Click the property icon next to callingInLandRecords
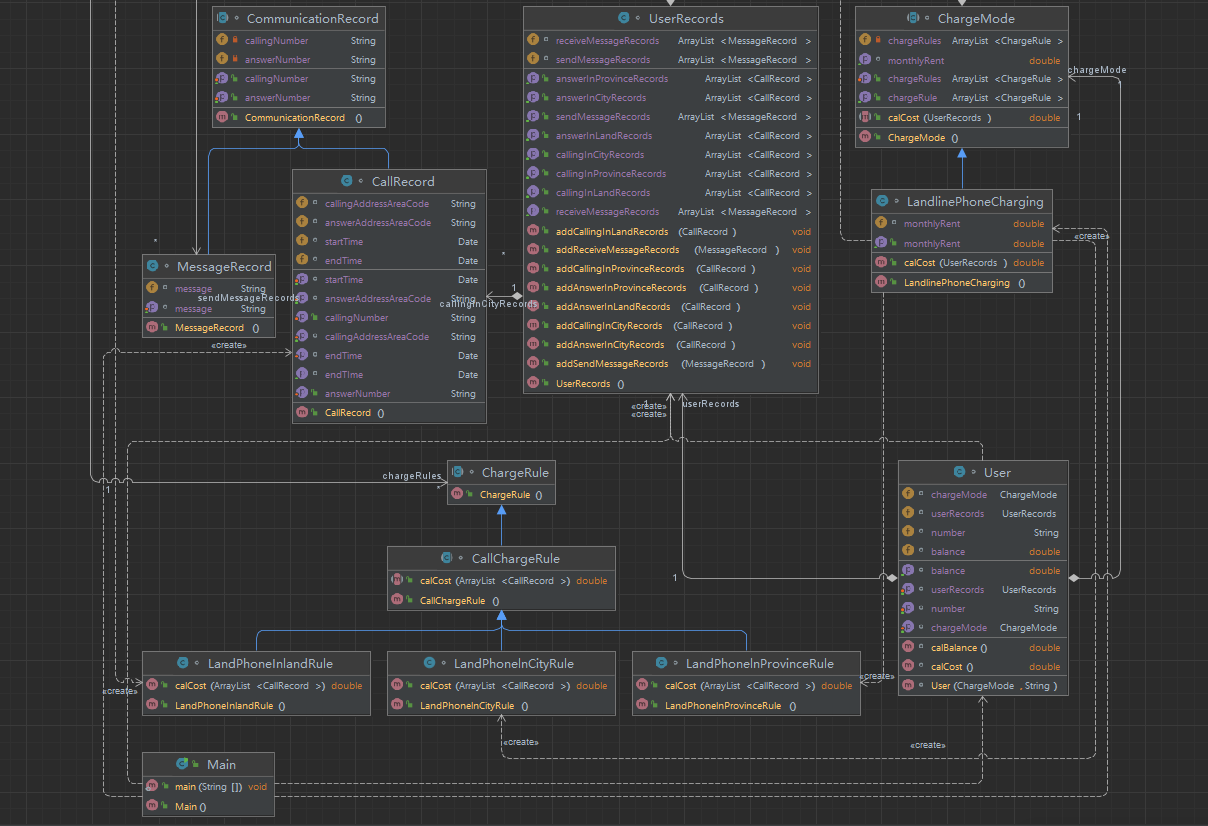The height and width of the screenshot is (826, 1208). coord(533,193)
